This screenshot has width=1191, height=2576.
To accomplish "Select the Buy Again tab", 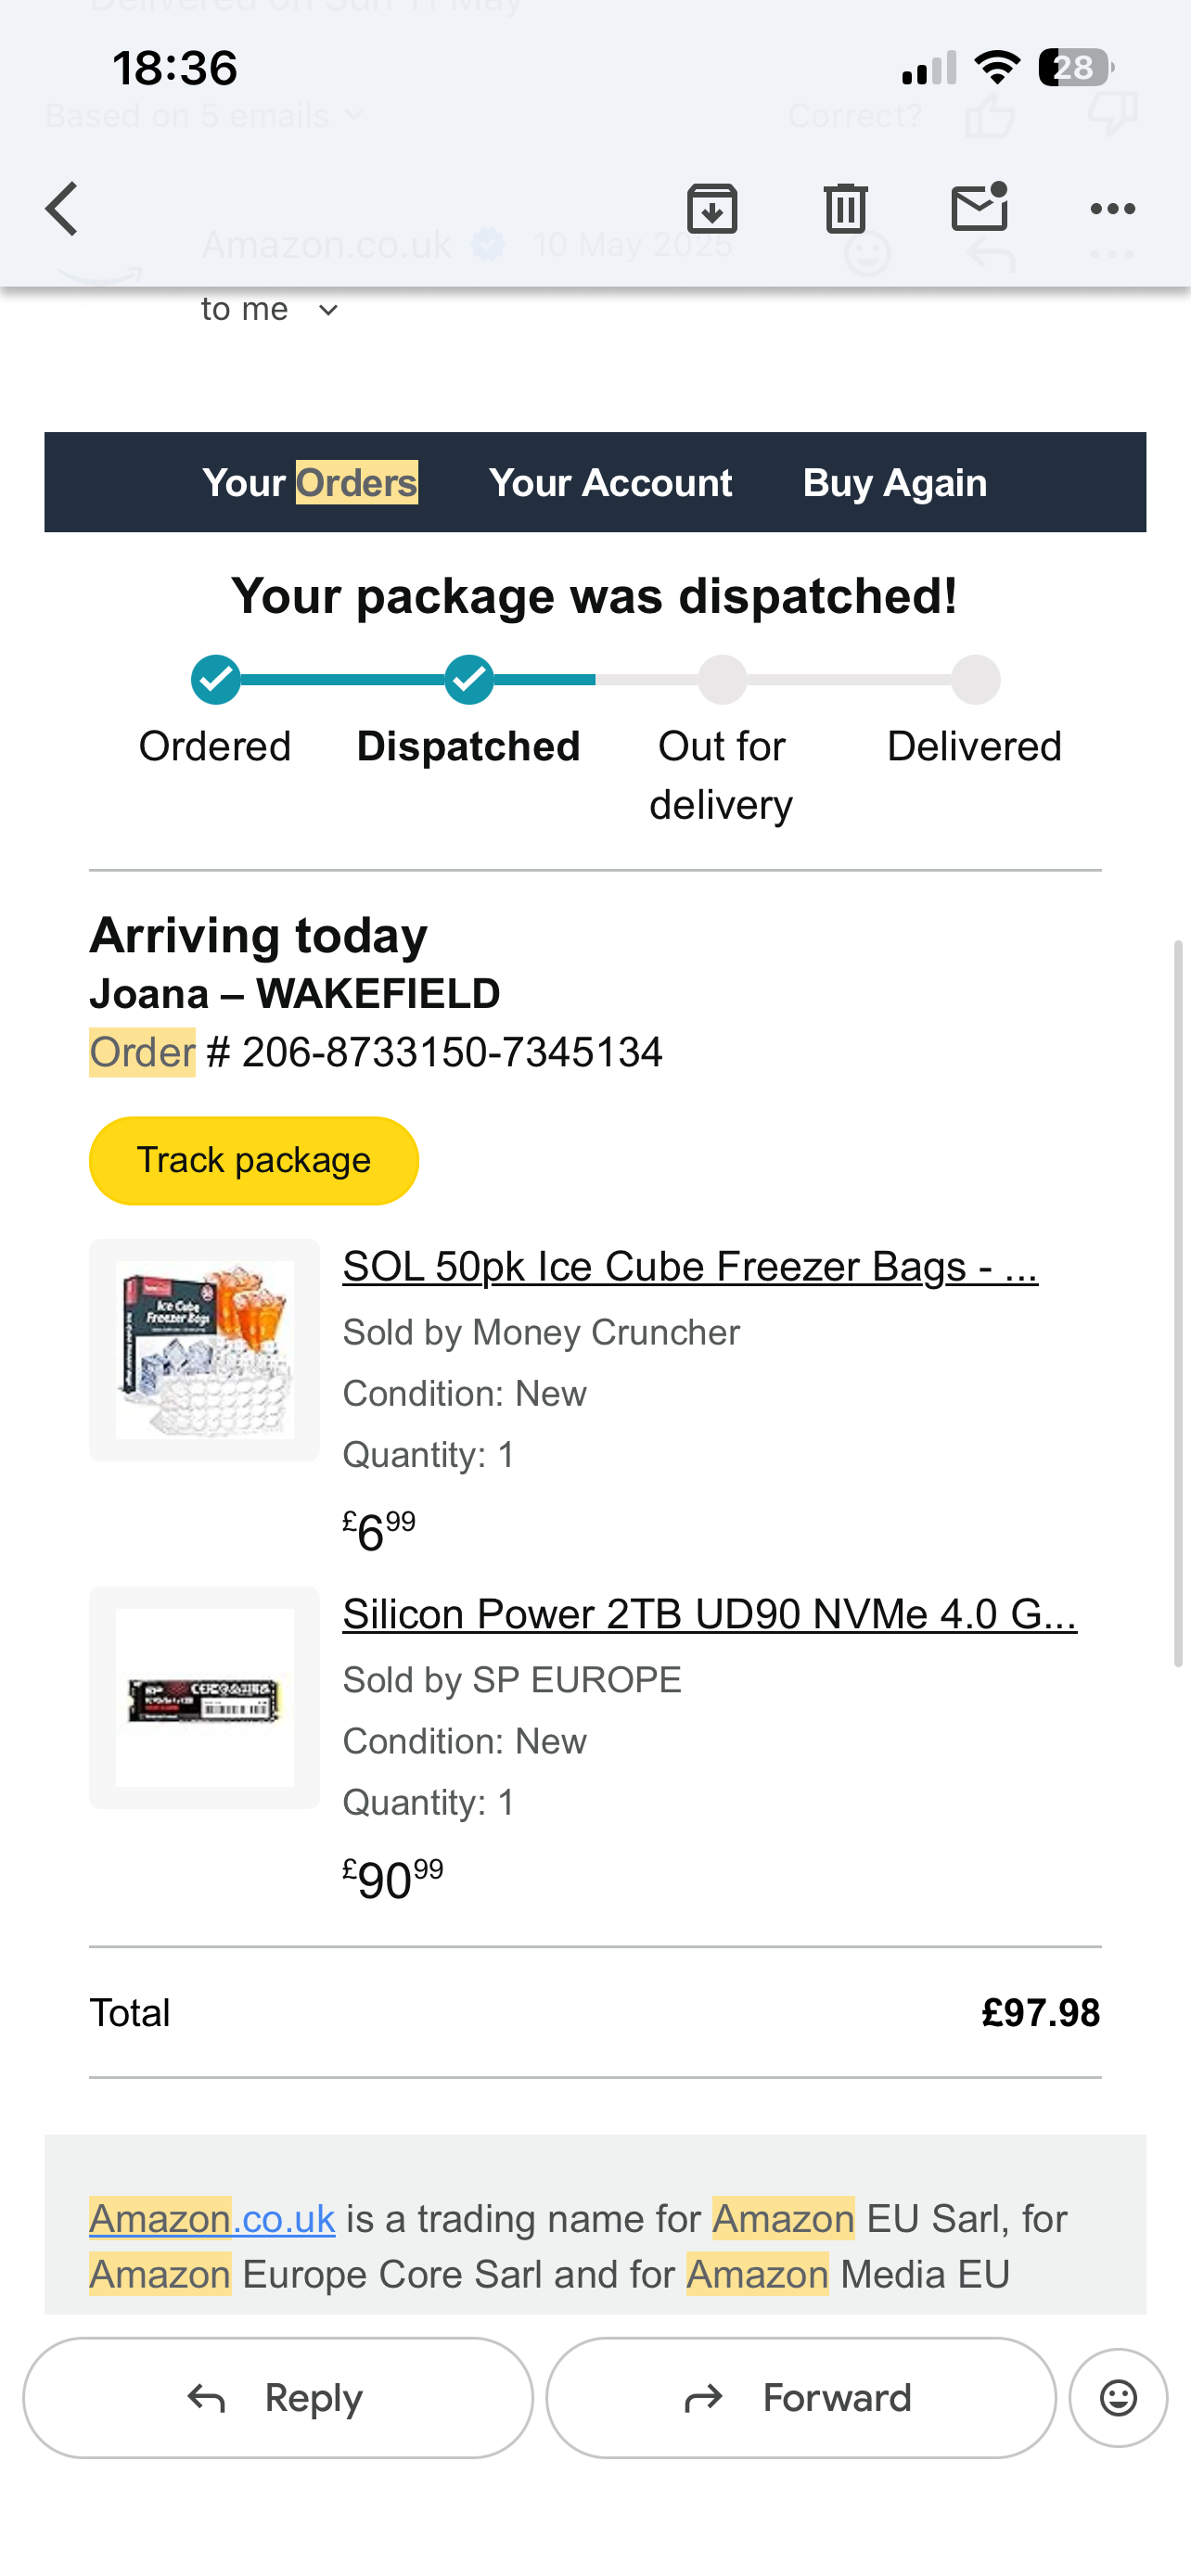I will (895, 483).
